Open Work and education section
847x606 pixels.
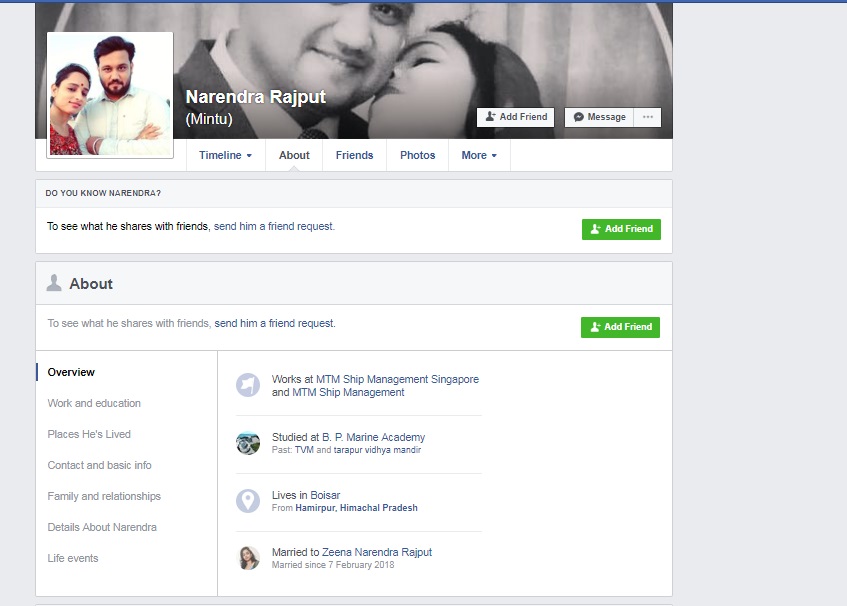tap(94, 403)
